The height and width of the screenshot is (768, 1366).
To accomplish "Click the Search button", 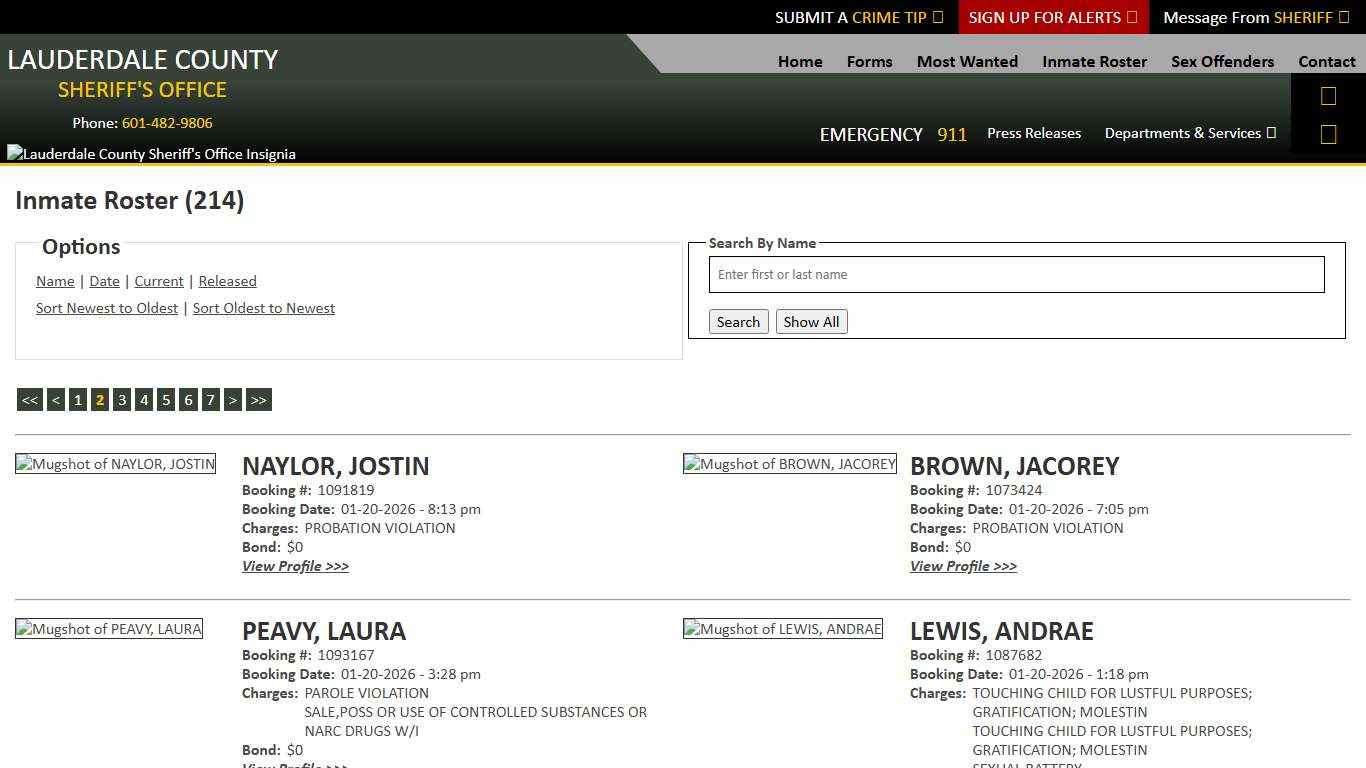I will [x=738, y=321].
